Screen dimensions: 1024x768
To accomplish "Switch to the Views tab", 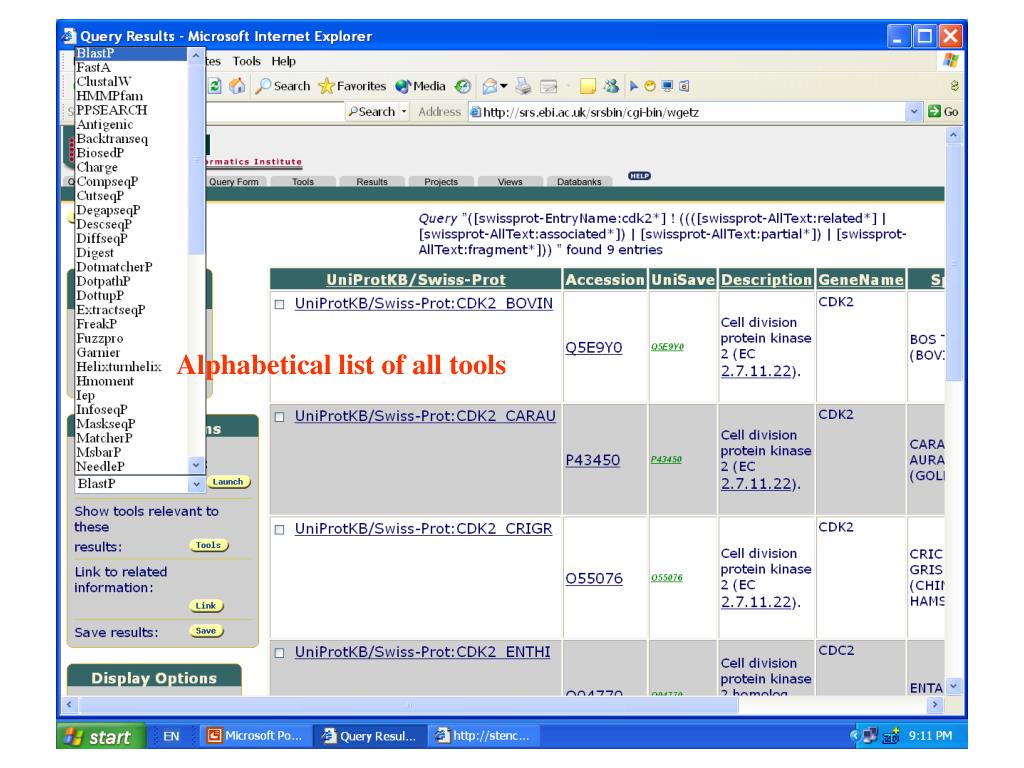I will [510, 182].
